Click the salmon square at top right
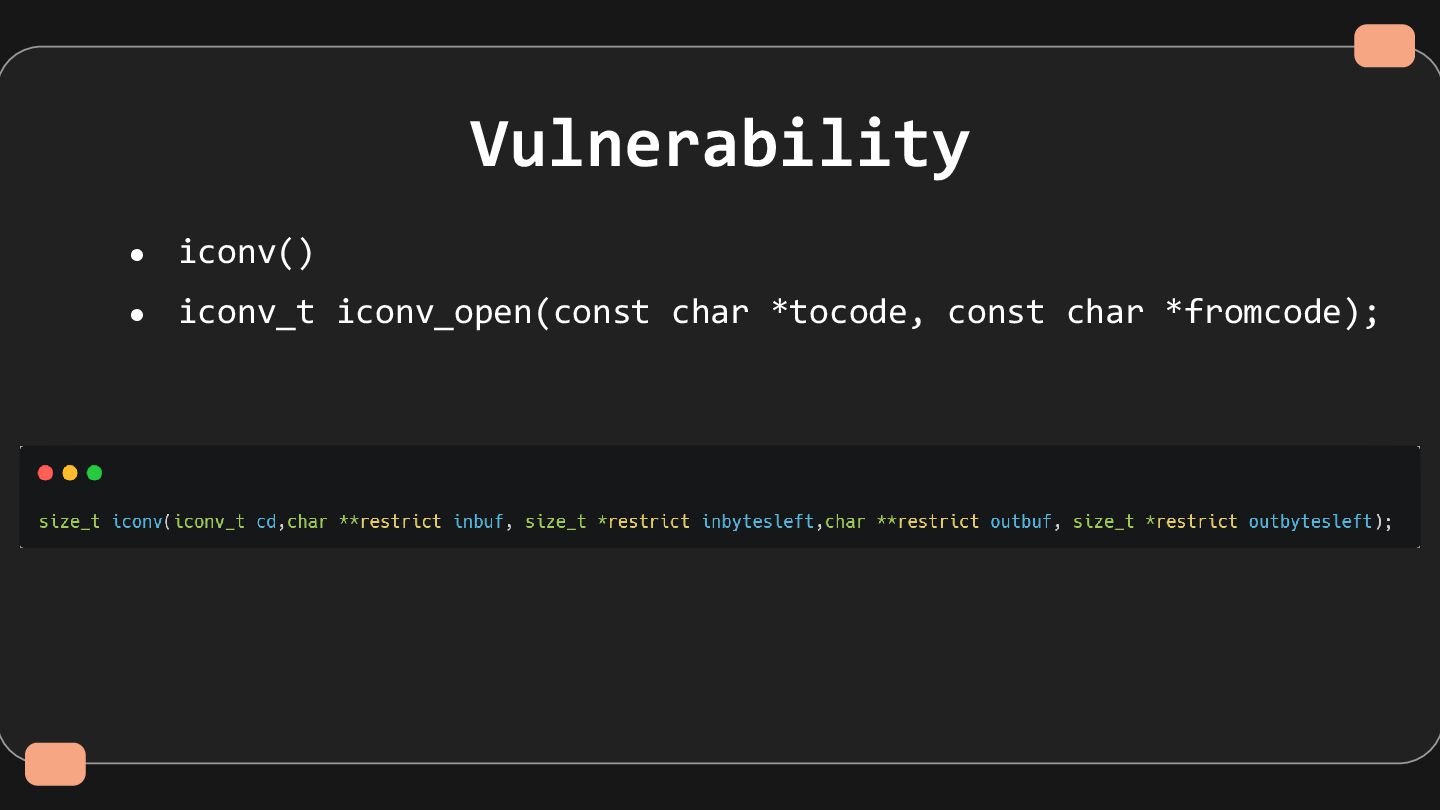 click(1384, 46)
